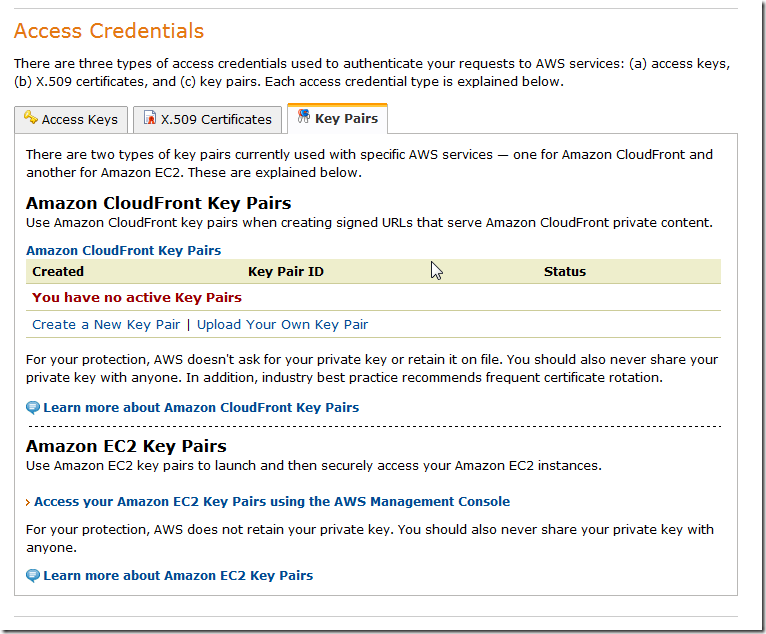This screenshot has width=766, height=634.
Task: Click the 'You have no active Key Pairs' message
Action: [137, 297]
